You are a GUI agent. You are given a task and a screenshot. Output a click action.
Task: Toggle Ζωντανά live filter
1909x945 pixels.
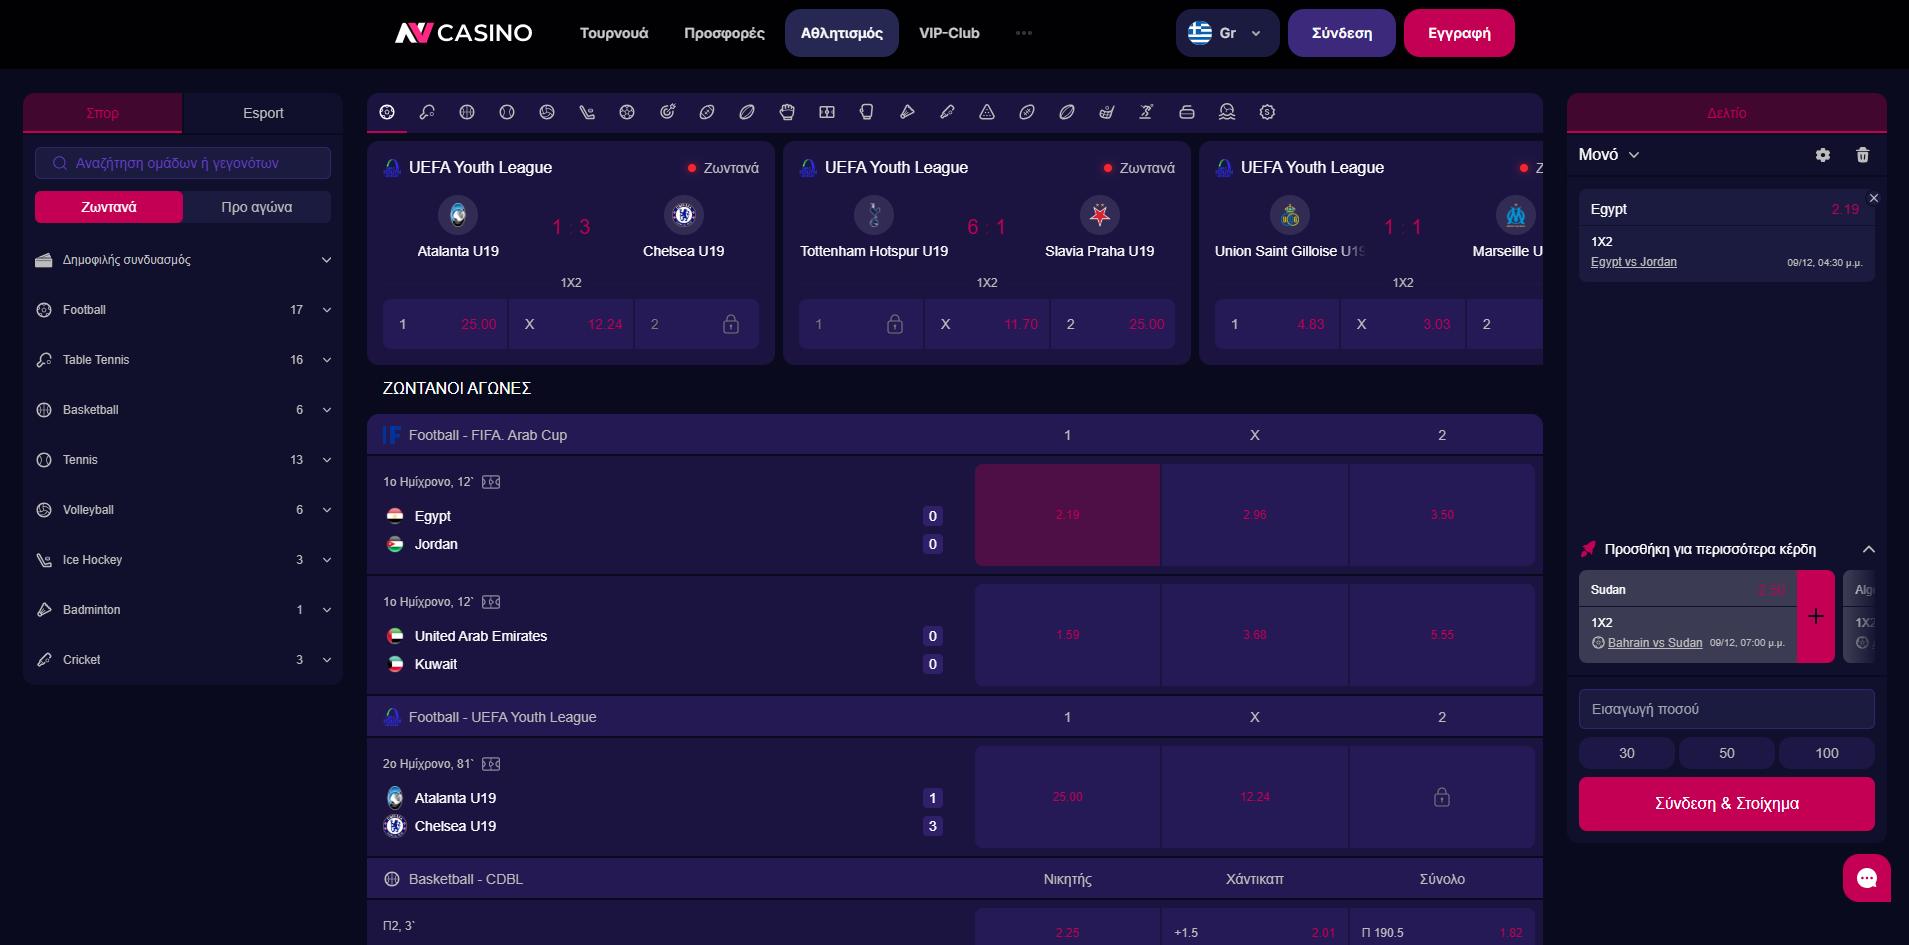(x=109, y=207)
